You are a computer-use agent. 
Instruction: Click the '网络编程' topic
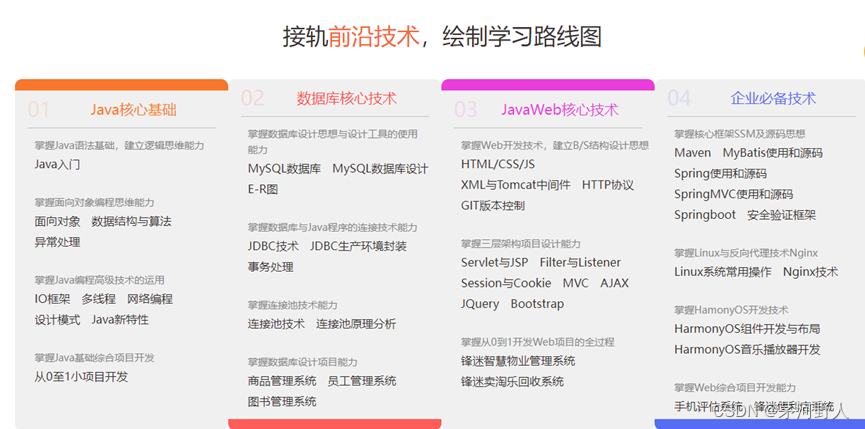point(150,299)
